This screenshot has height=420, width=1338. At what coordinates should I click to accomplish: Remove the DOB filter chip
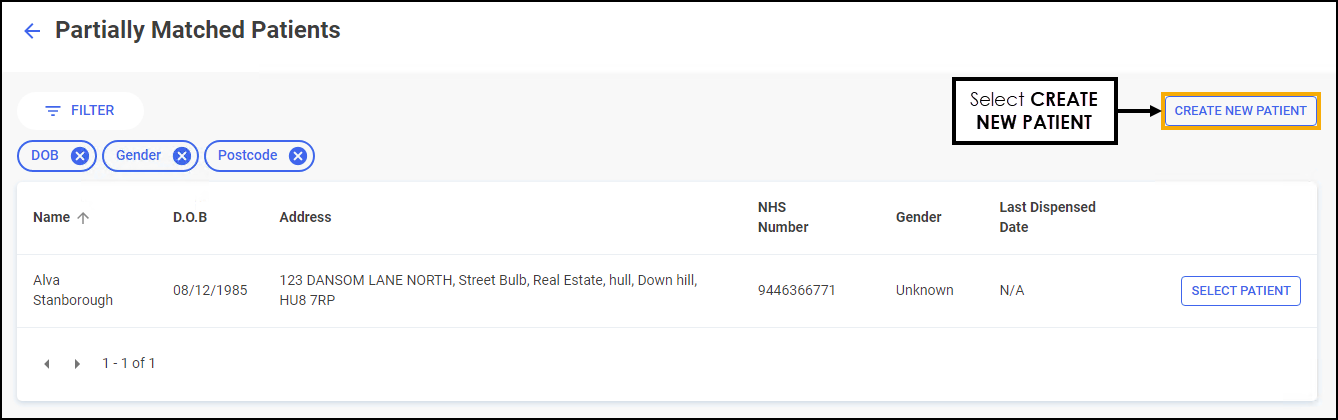(80, 156)
